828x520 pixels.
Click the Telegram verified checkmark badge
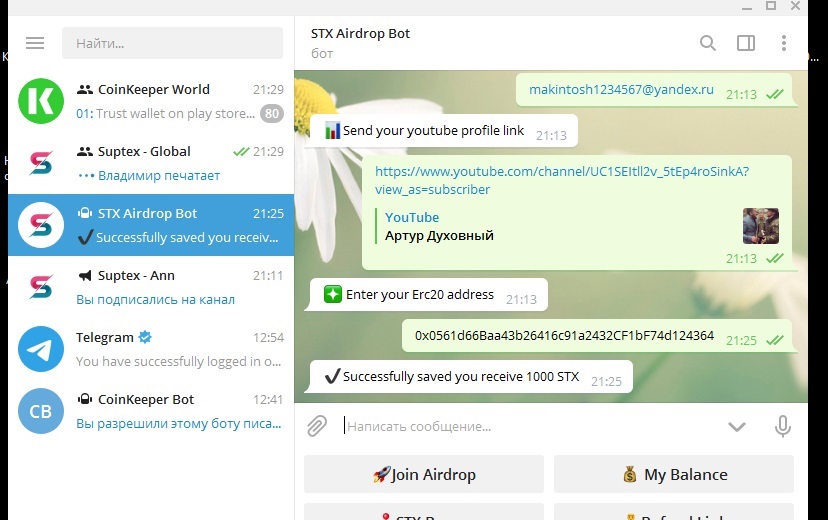[x=145, y=337]
